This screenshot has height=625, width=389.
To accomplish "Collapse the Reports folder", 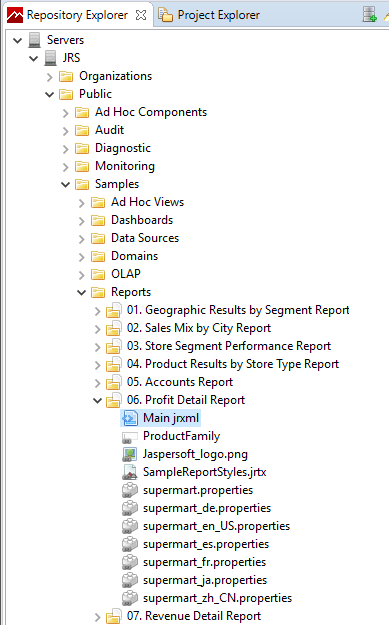I will tap(81, 293).
